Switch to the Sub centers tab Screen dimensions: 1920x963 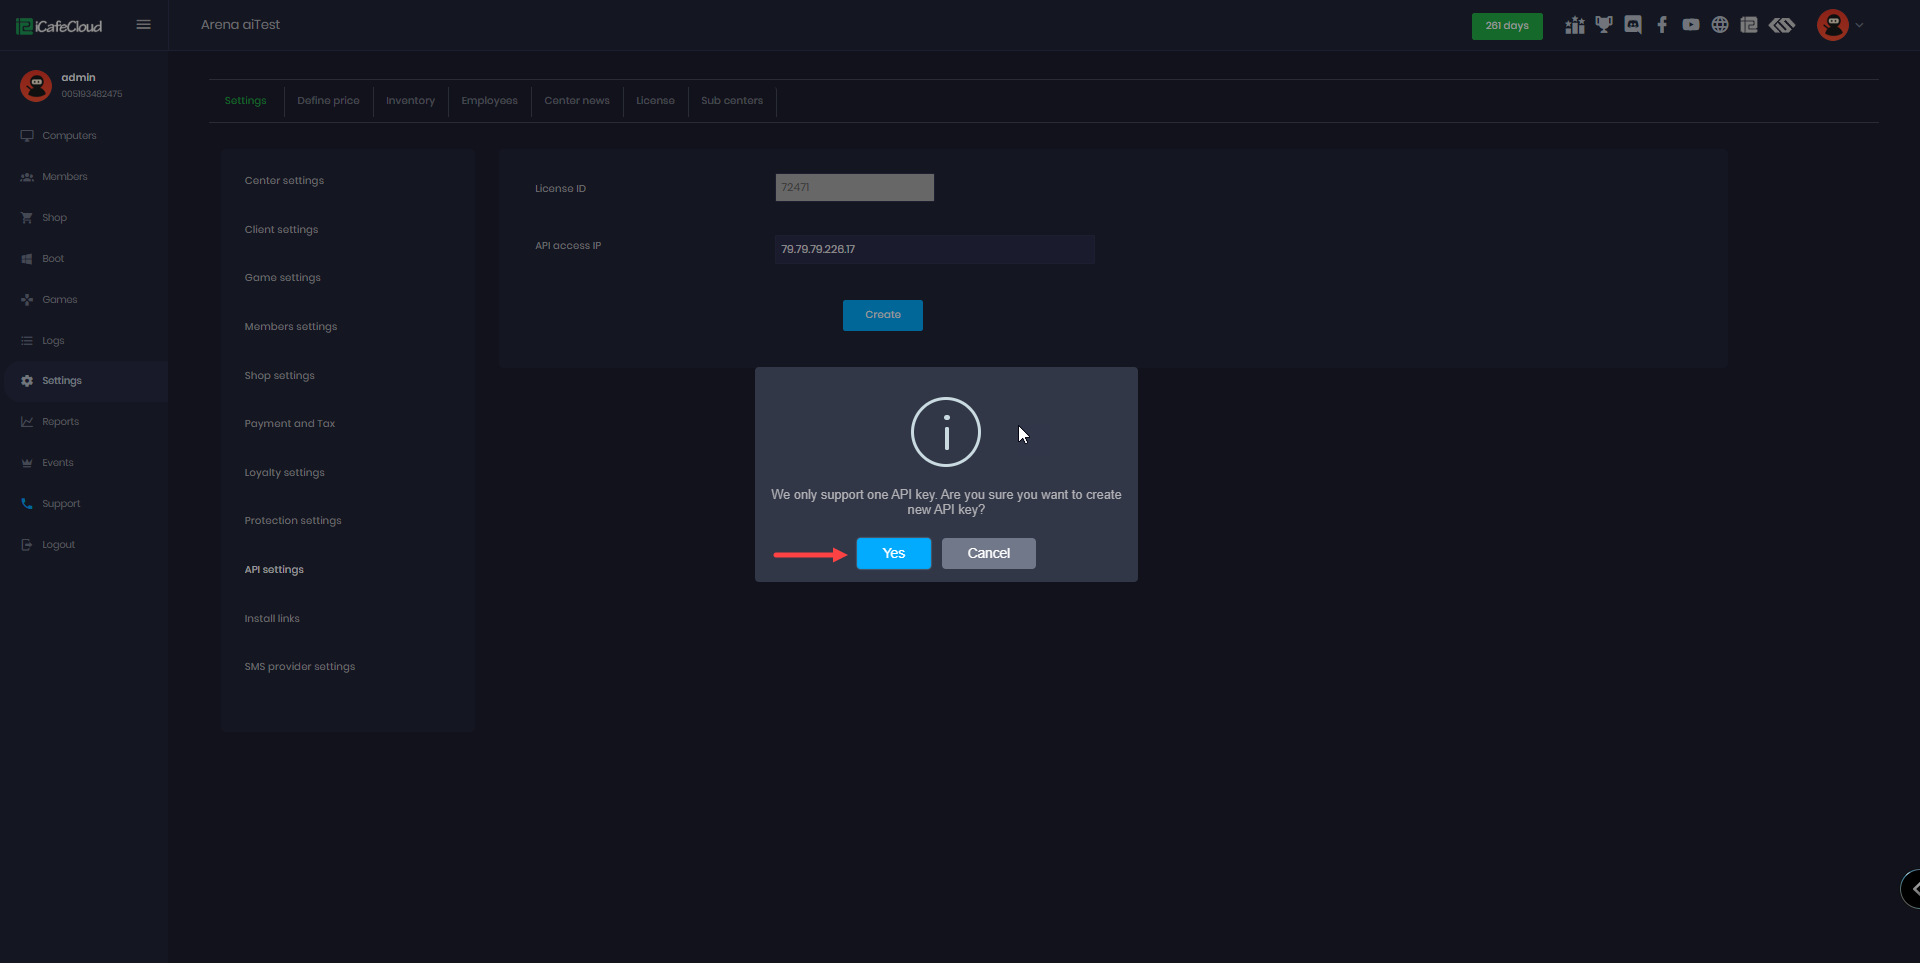tap(731, 101)
